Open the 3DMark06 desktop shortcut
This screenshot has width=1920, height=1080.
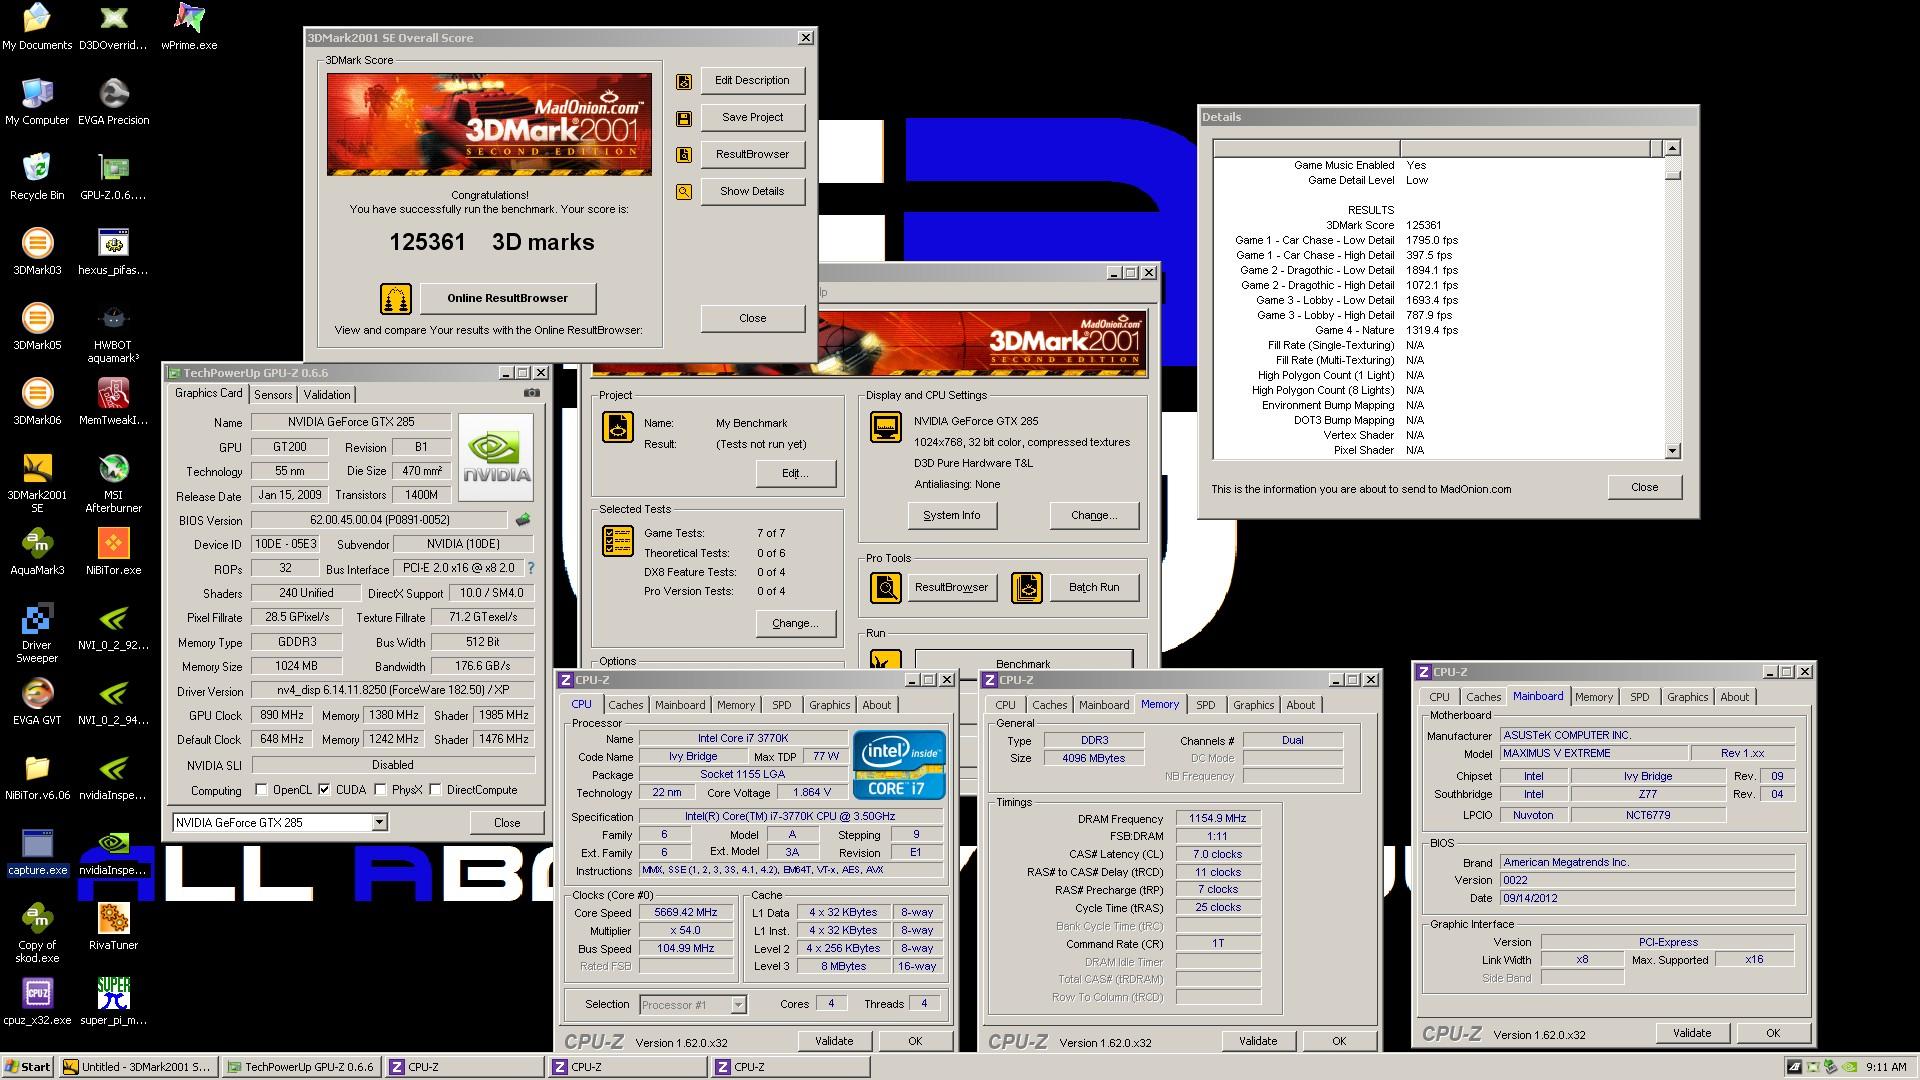[x=37, y=402]
